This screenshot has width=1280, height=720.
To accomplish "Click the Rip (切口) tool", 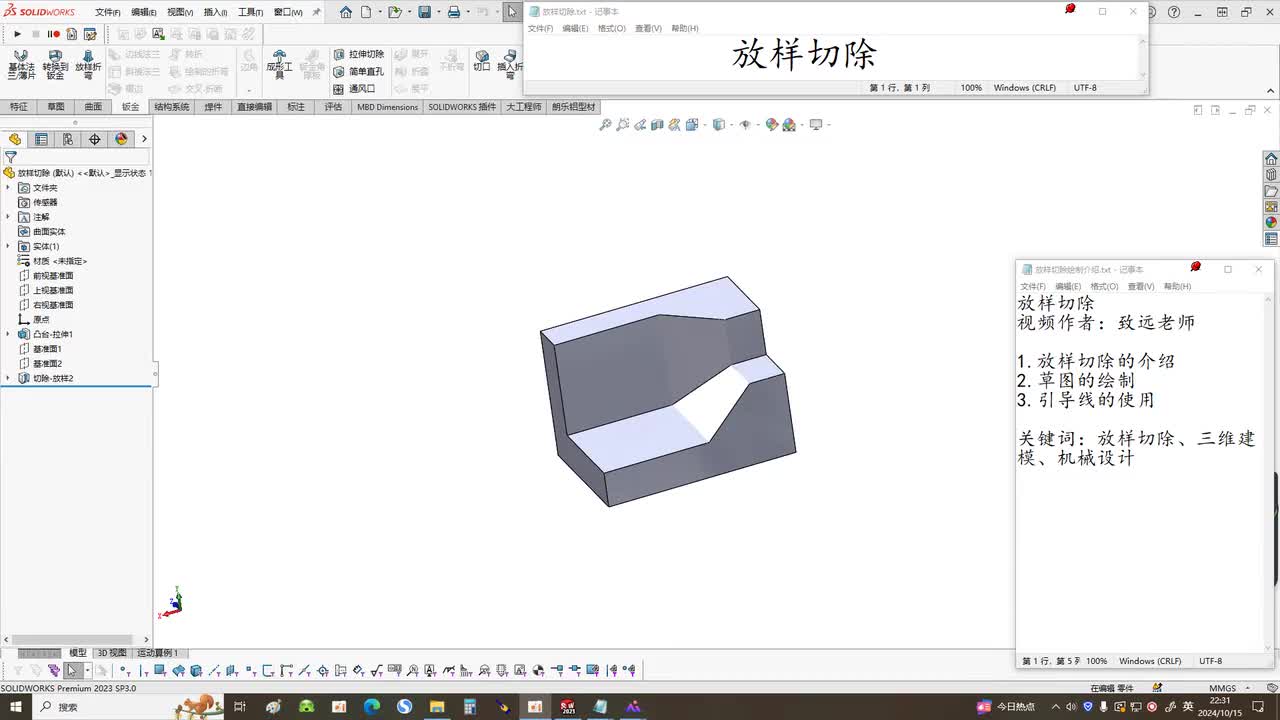I will pyautogui.click(x=482, y=61).
